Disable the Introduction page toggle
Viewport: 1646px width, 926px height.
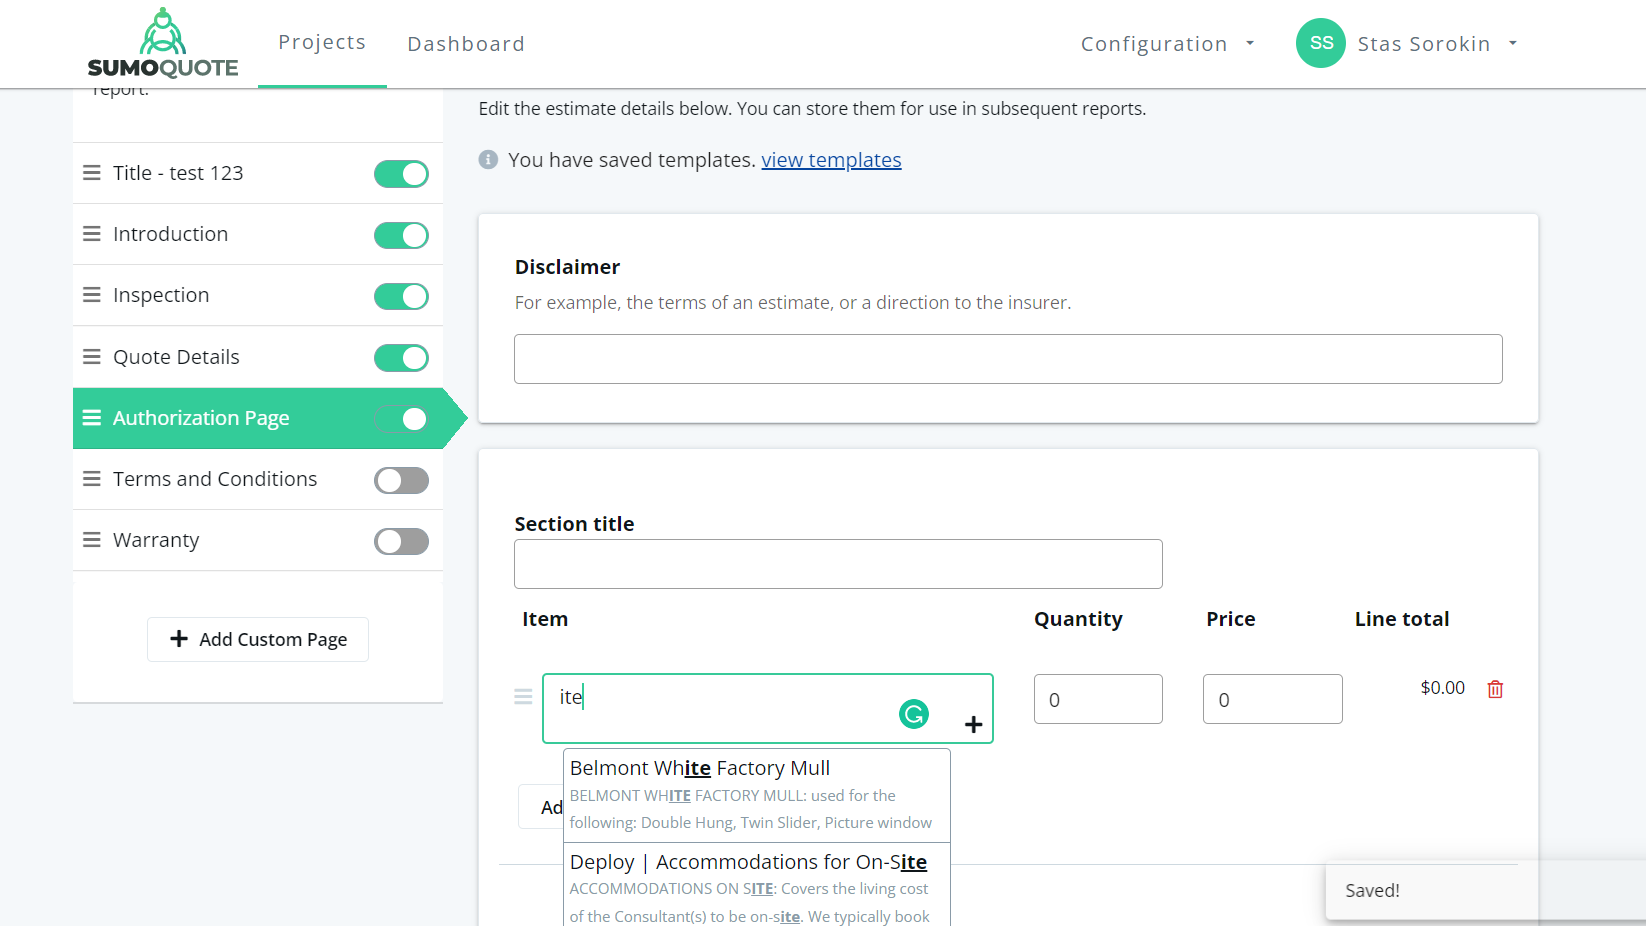click(x=401, y=235)
